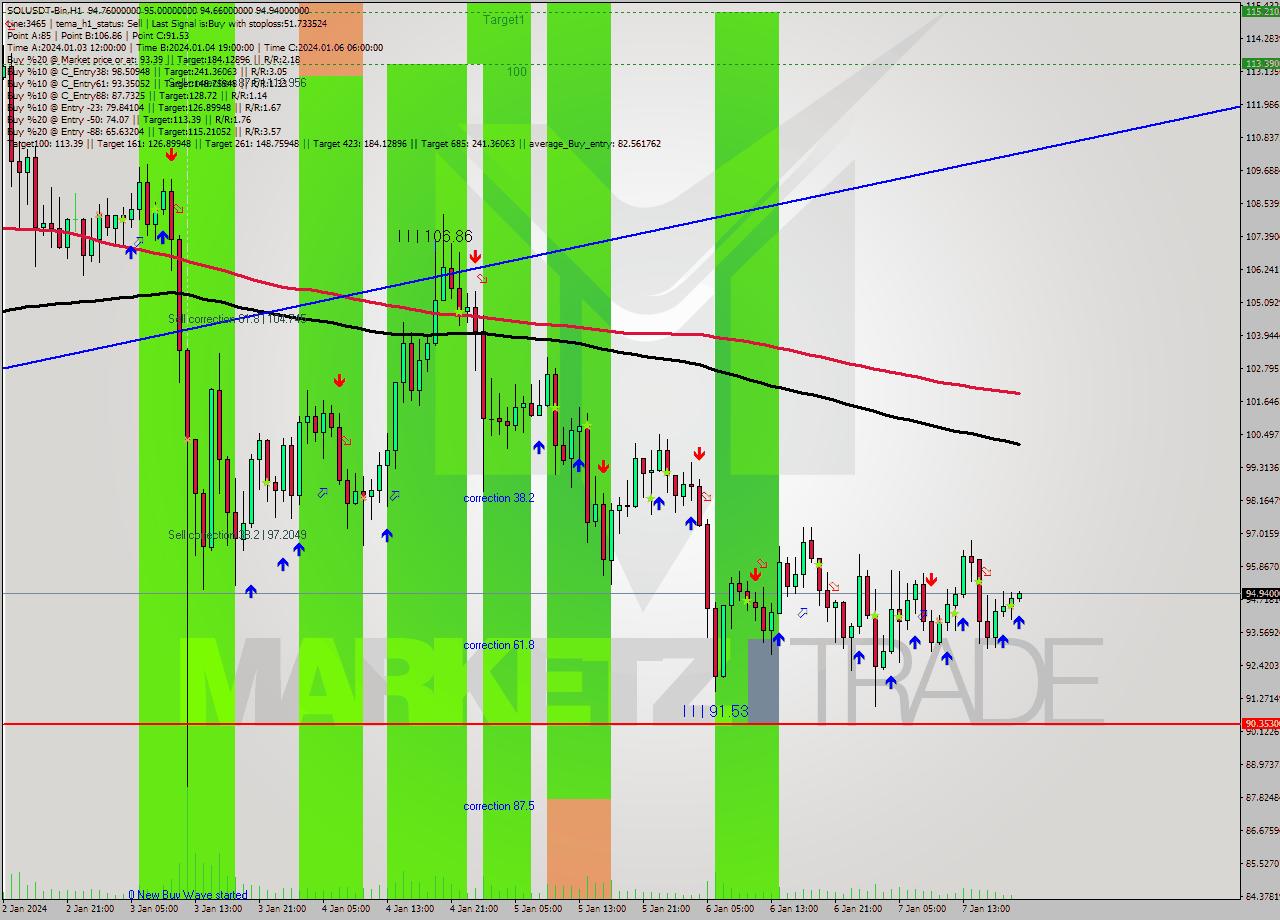The image size is (1280, 920).
Task: Click the current price tag 94.940
Action: [1260, 593]
